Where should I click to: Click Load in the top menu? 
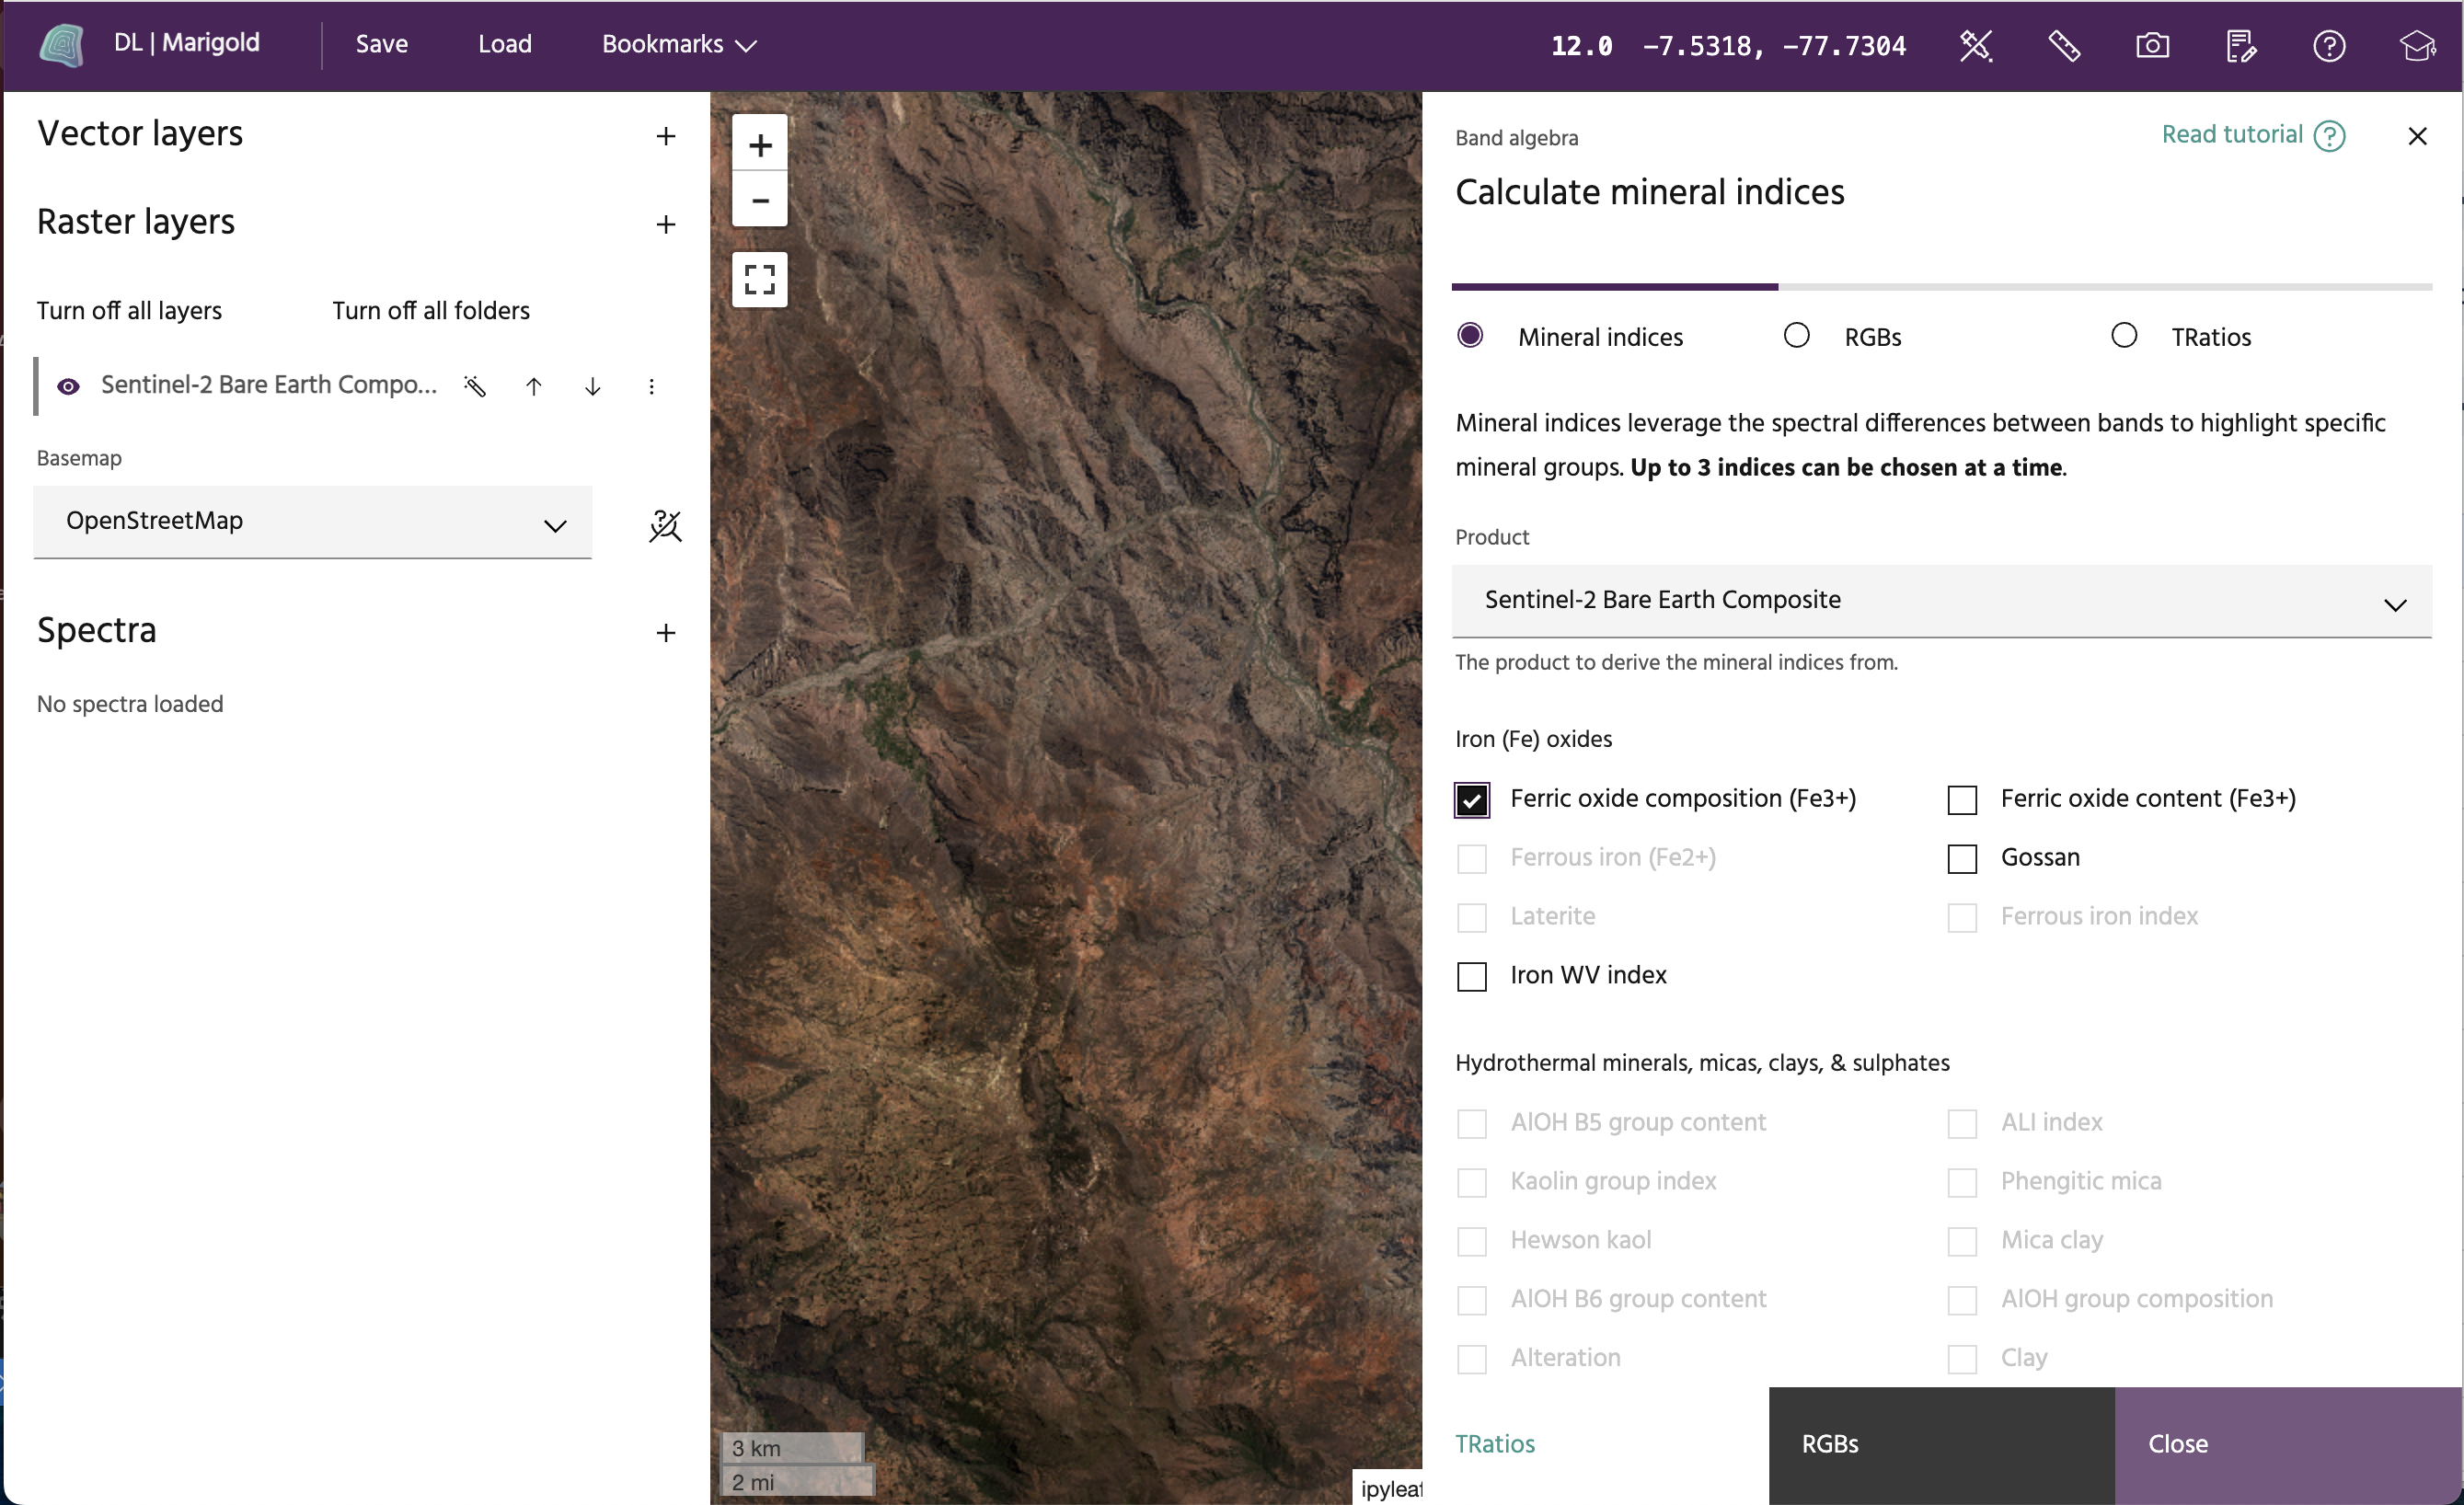504,44
